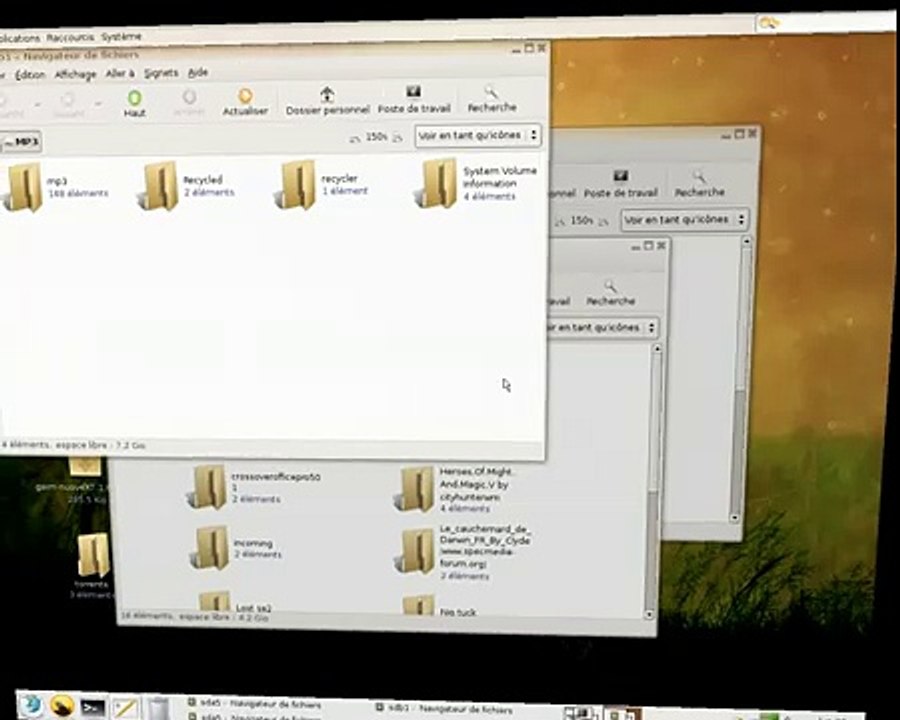Zoom in using the icon right of 150%

tap(397, 137)
